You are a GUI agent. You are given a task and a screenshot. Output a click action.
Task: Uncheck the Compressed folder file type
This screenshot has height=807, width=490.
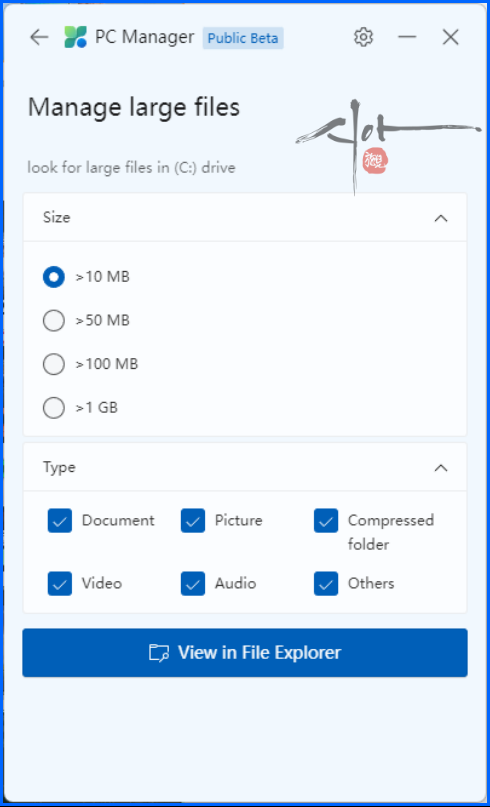point(326,520)
